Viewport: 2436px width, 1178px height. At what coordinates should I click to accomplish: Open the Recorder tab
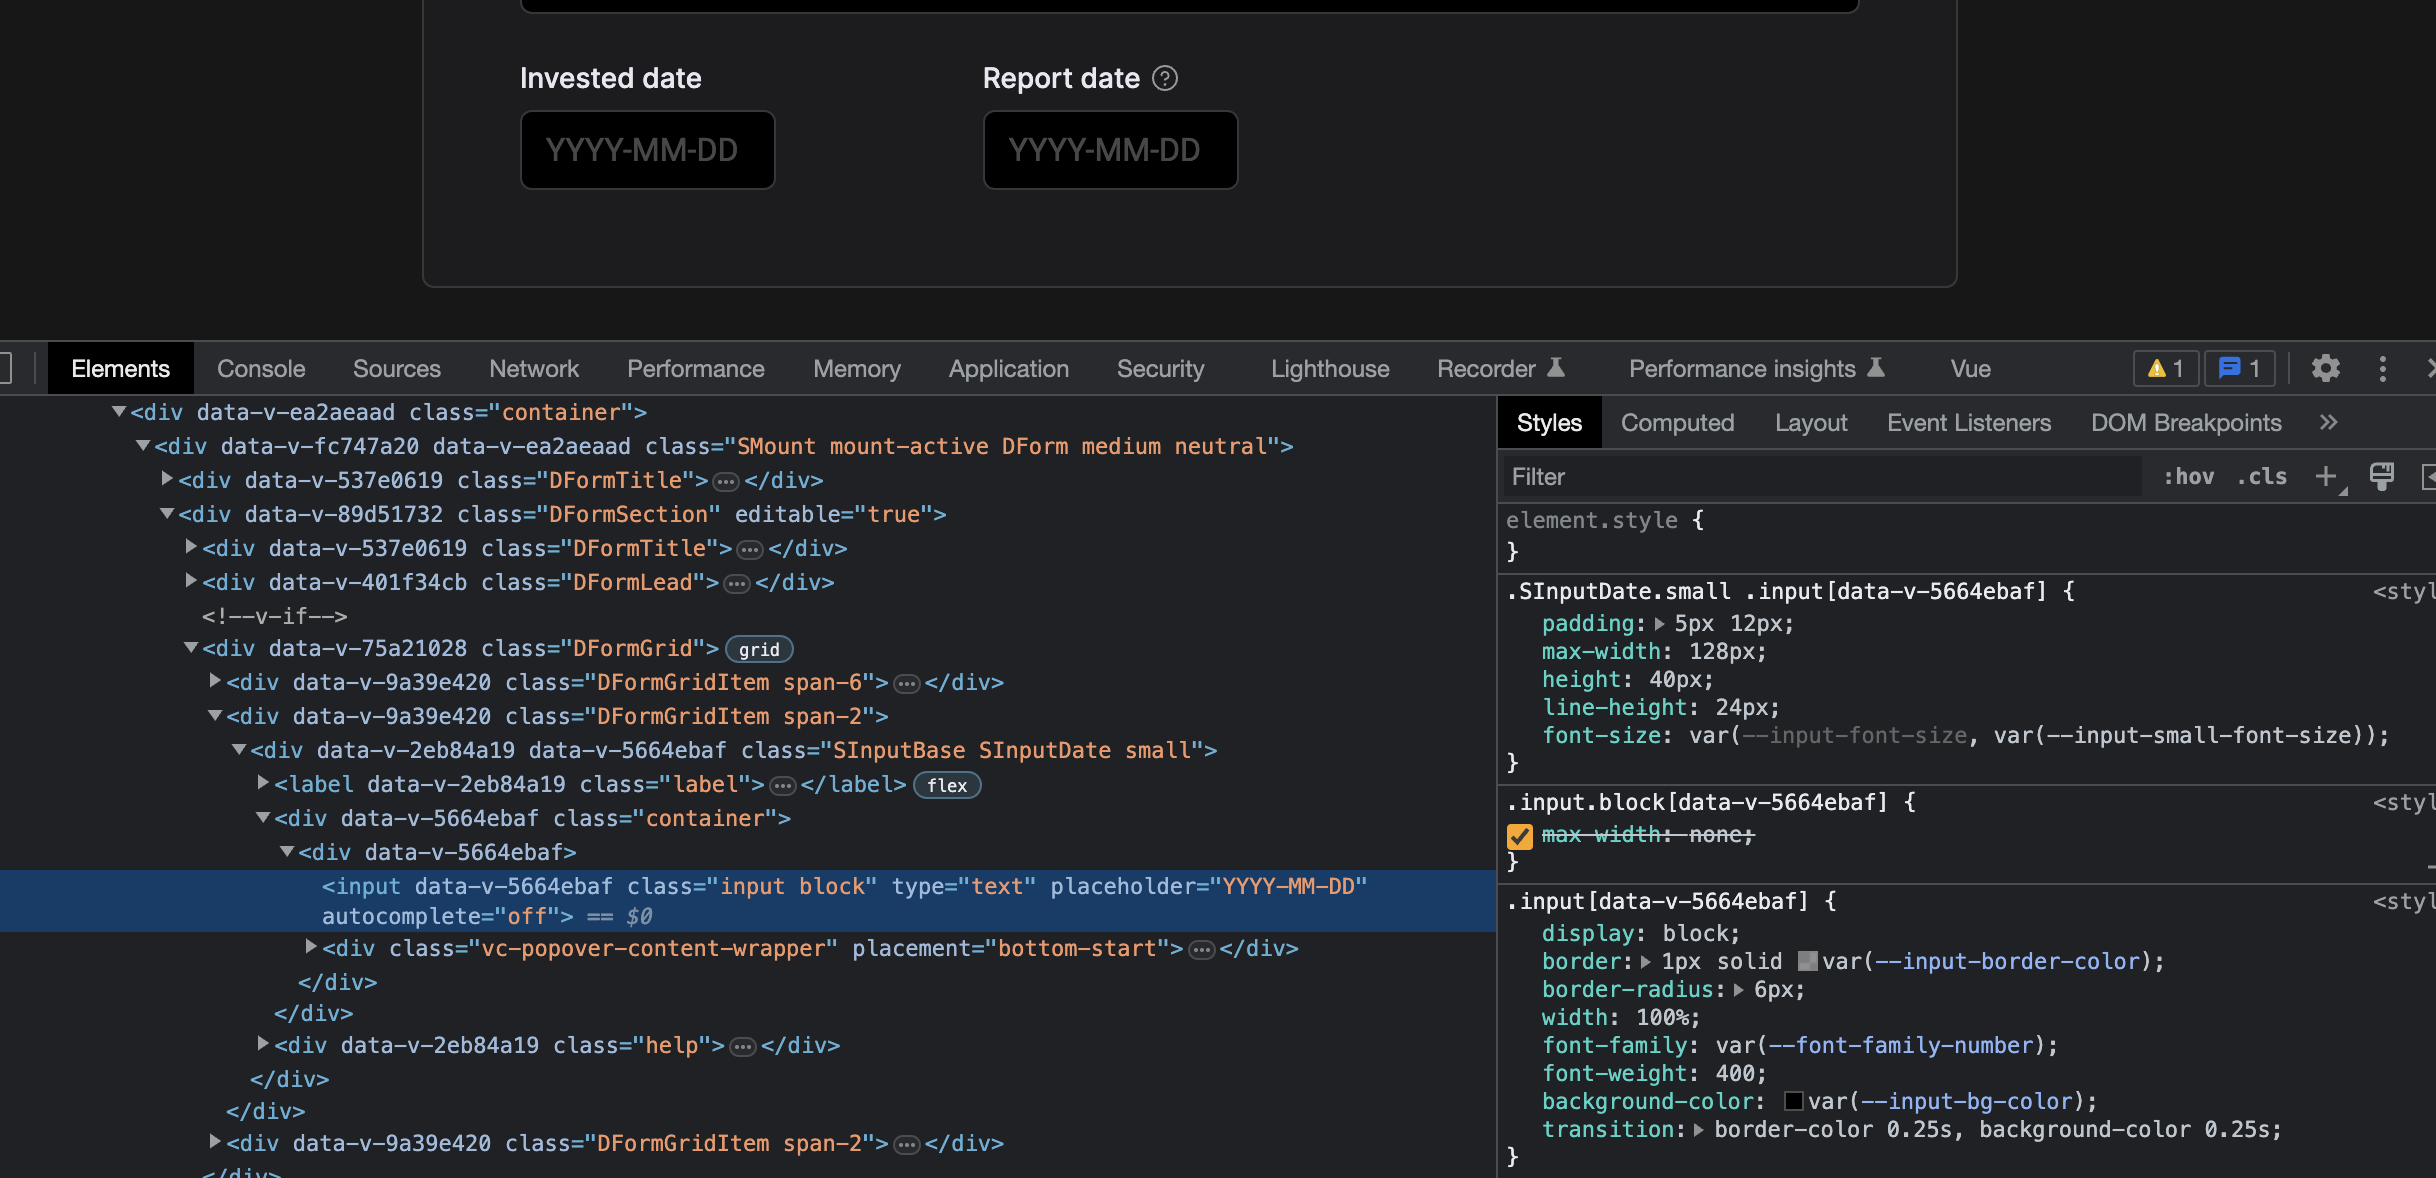click(1500, 369)
